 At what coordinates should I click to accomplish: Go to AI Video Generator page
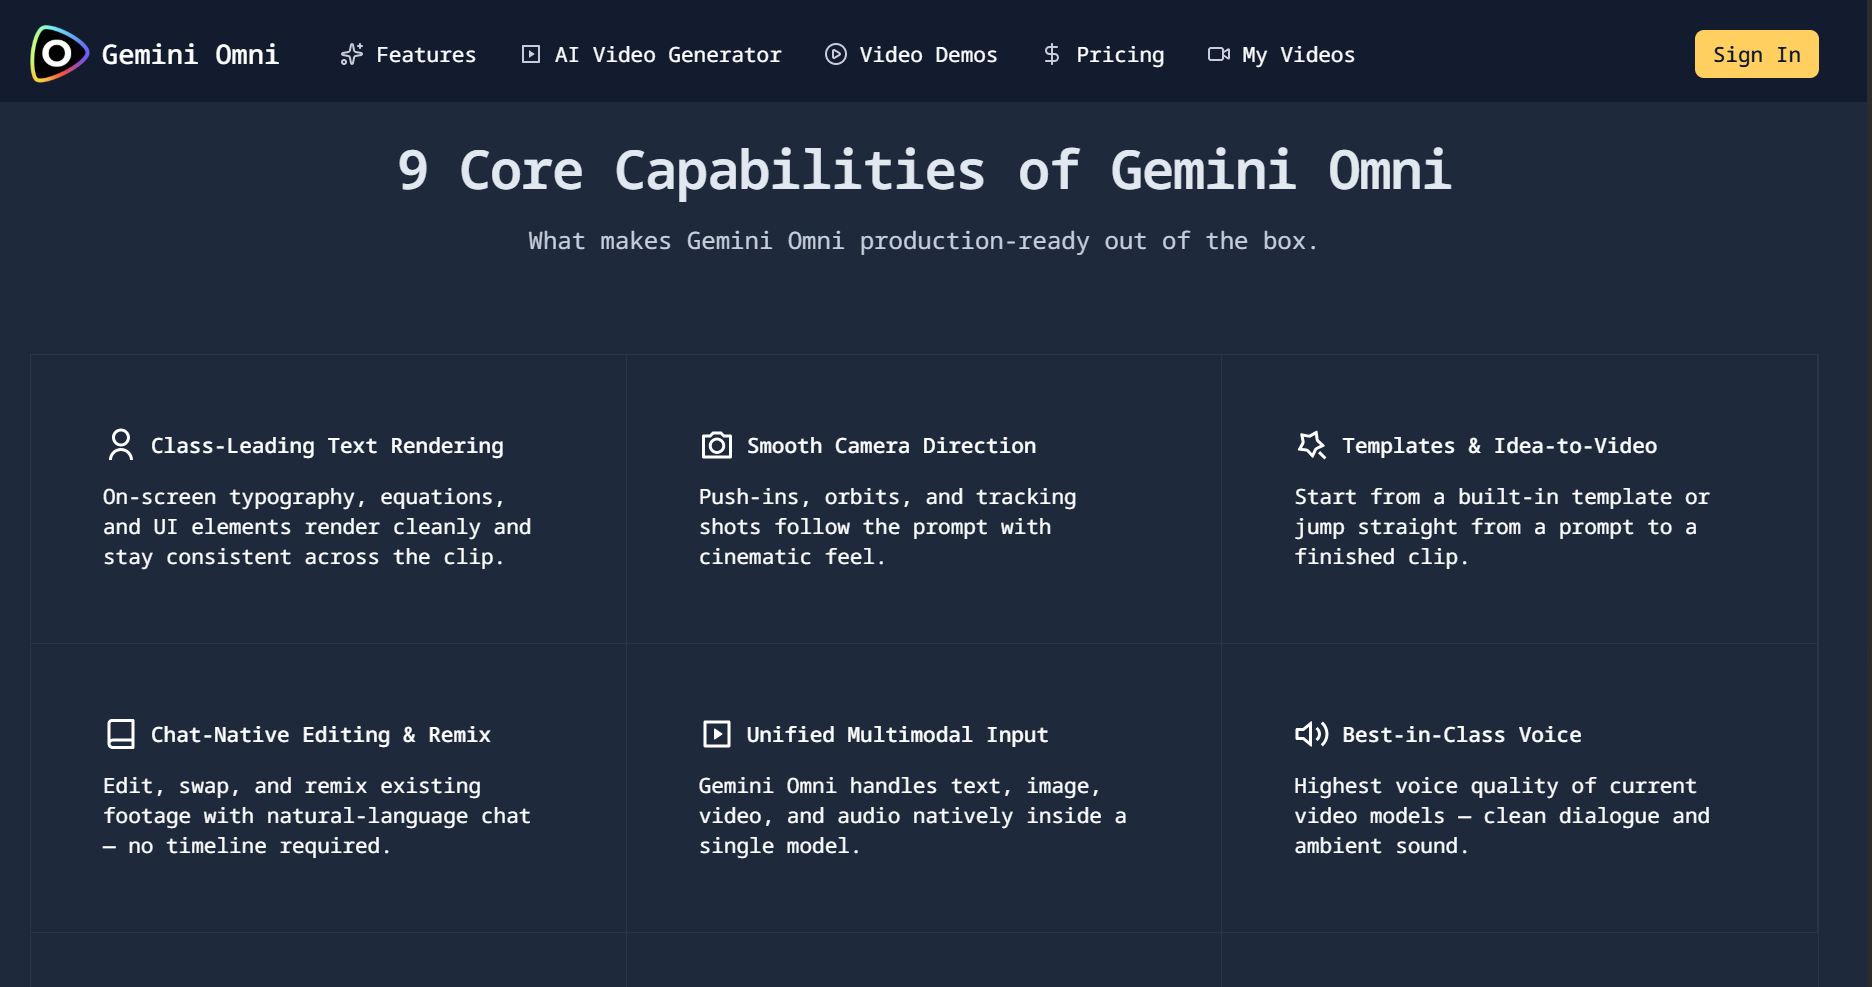(x=651, y=54)
